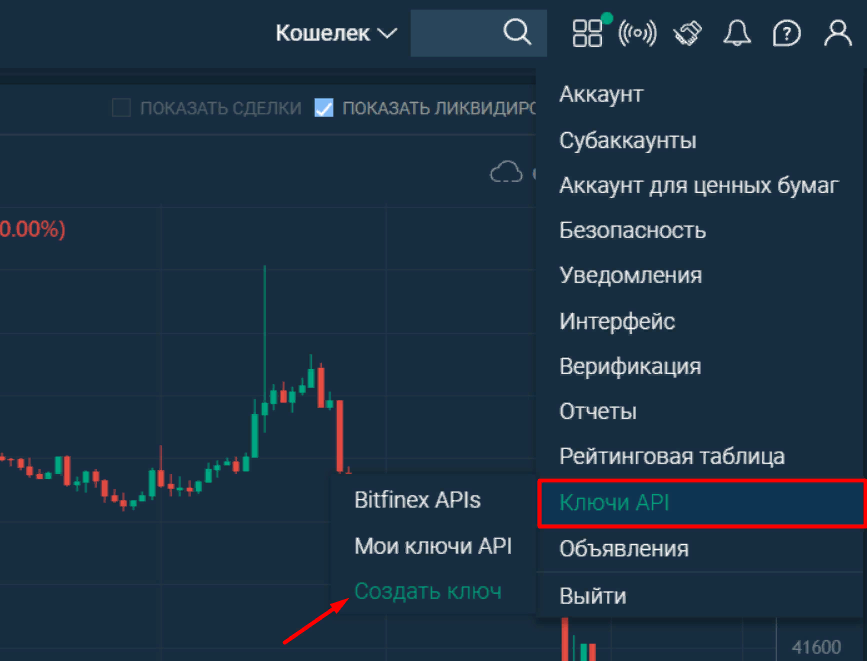Open the help question mark icon

[x=787, y=34]
